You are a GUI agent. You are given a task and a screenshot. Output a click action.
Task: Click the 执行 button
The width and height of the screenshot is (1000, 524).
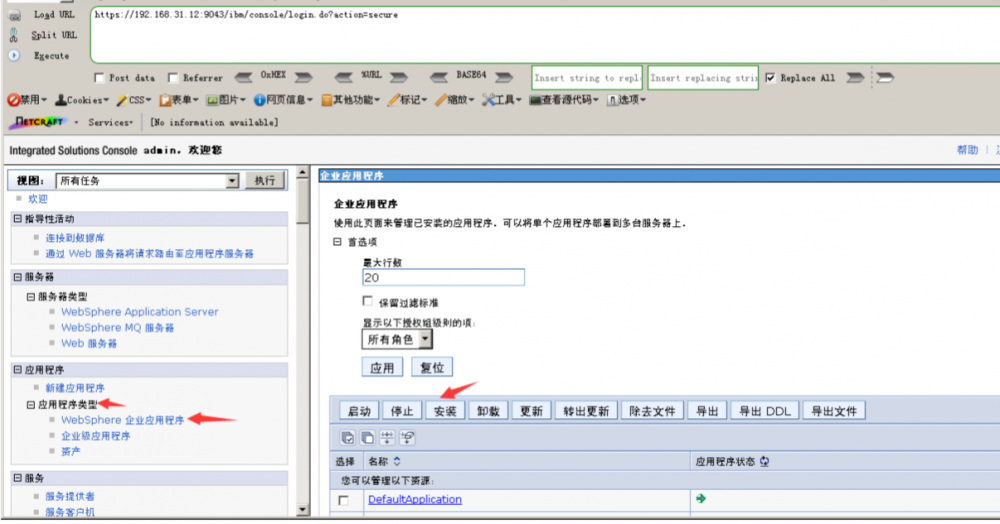point(265,181)
